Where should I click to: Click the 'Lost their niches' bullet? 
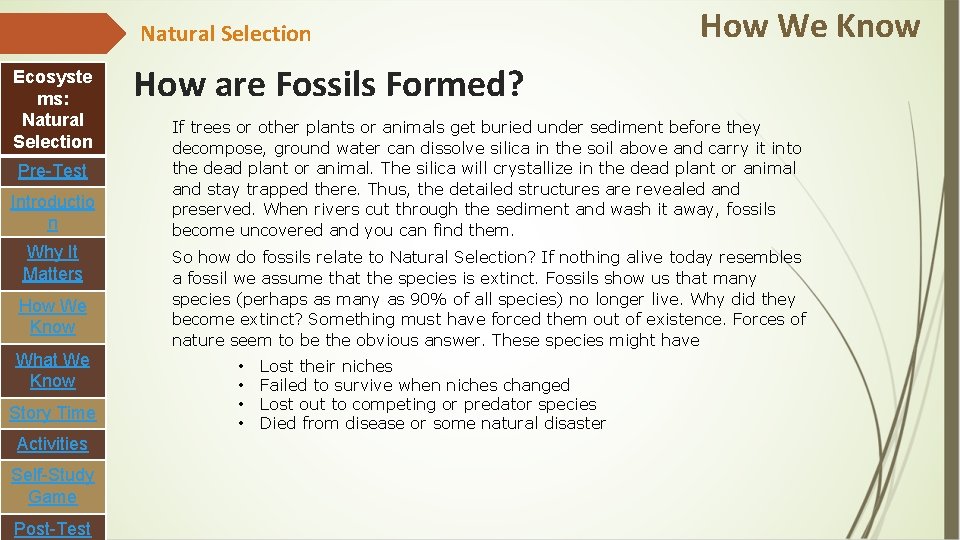(x=325, y=366)
